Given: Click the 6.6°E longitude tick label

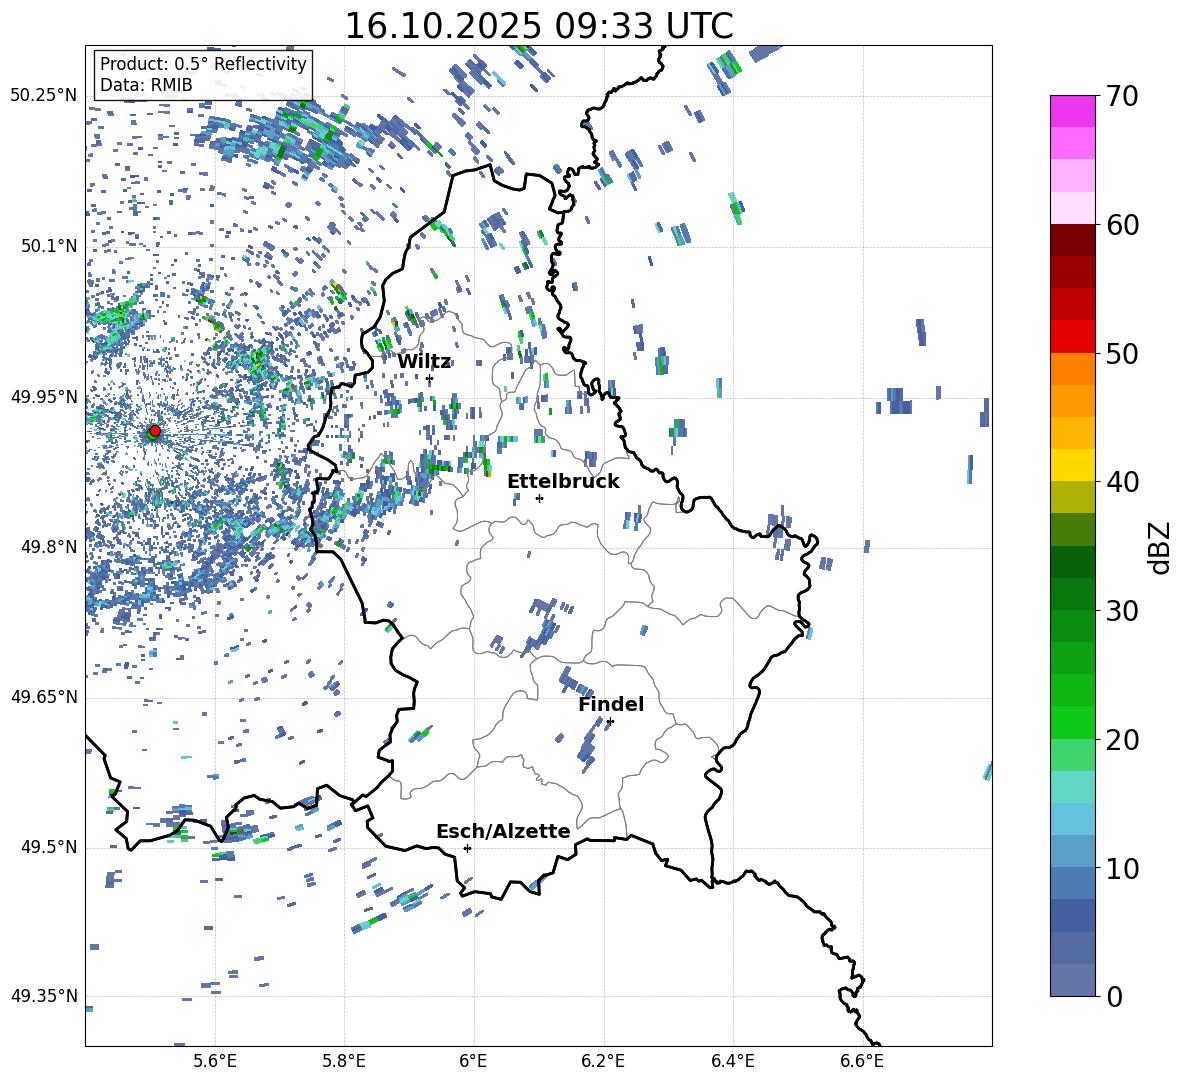Looking at the screenshot, I should (x=862, y=1060).
